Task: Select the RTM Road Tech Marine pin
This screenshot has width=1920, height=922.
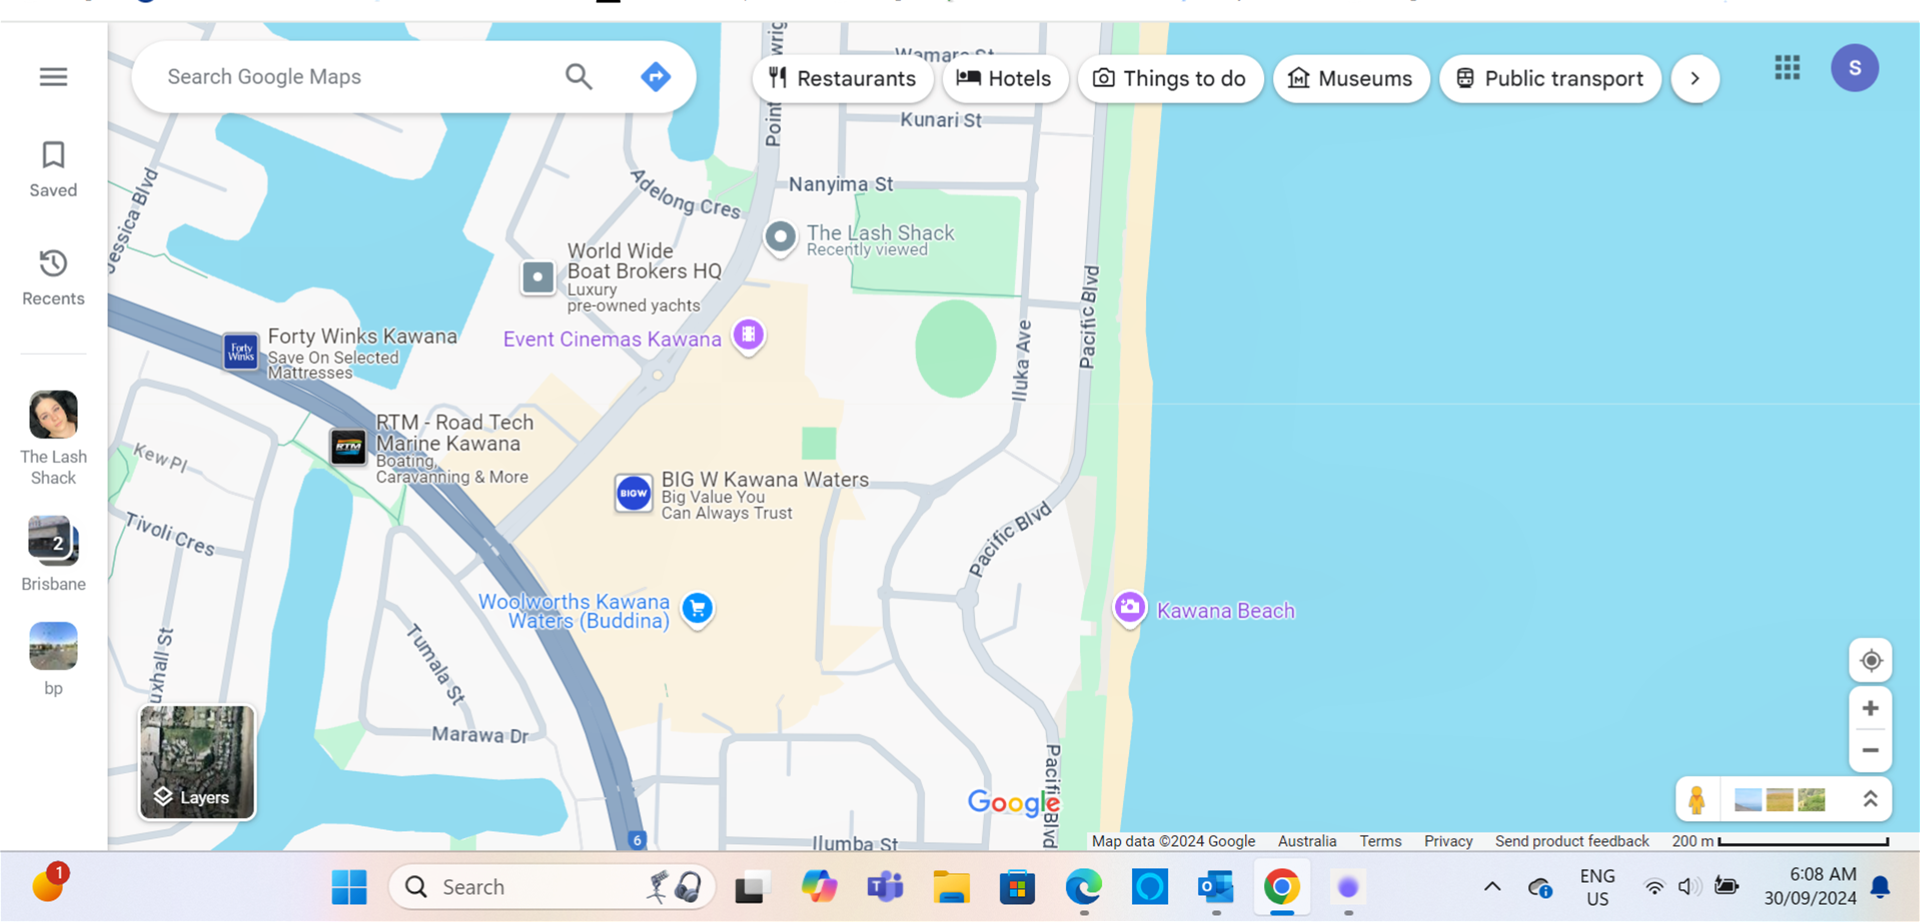Action: pyautogui.click(x=348, y=446)
